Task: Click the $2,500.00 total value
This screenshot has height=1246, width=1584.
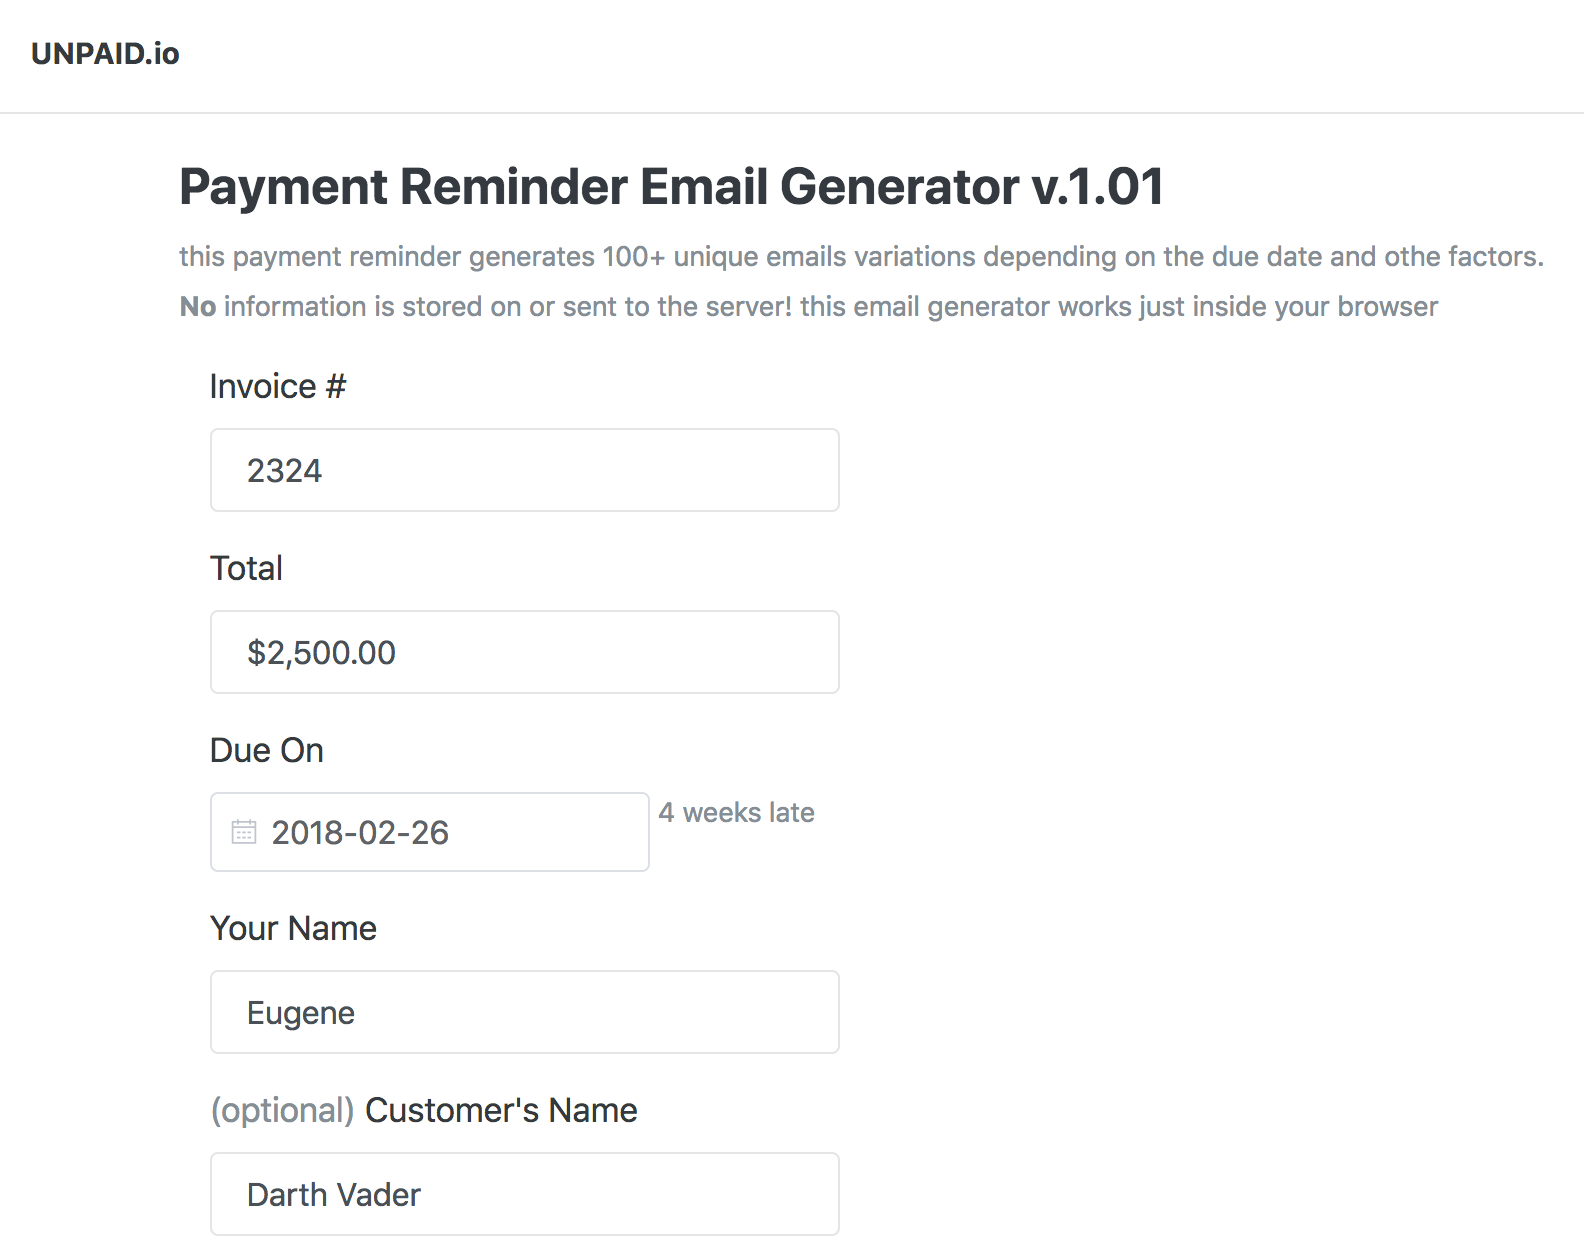Action: 321,652
